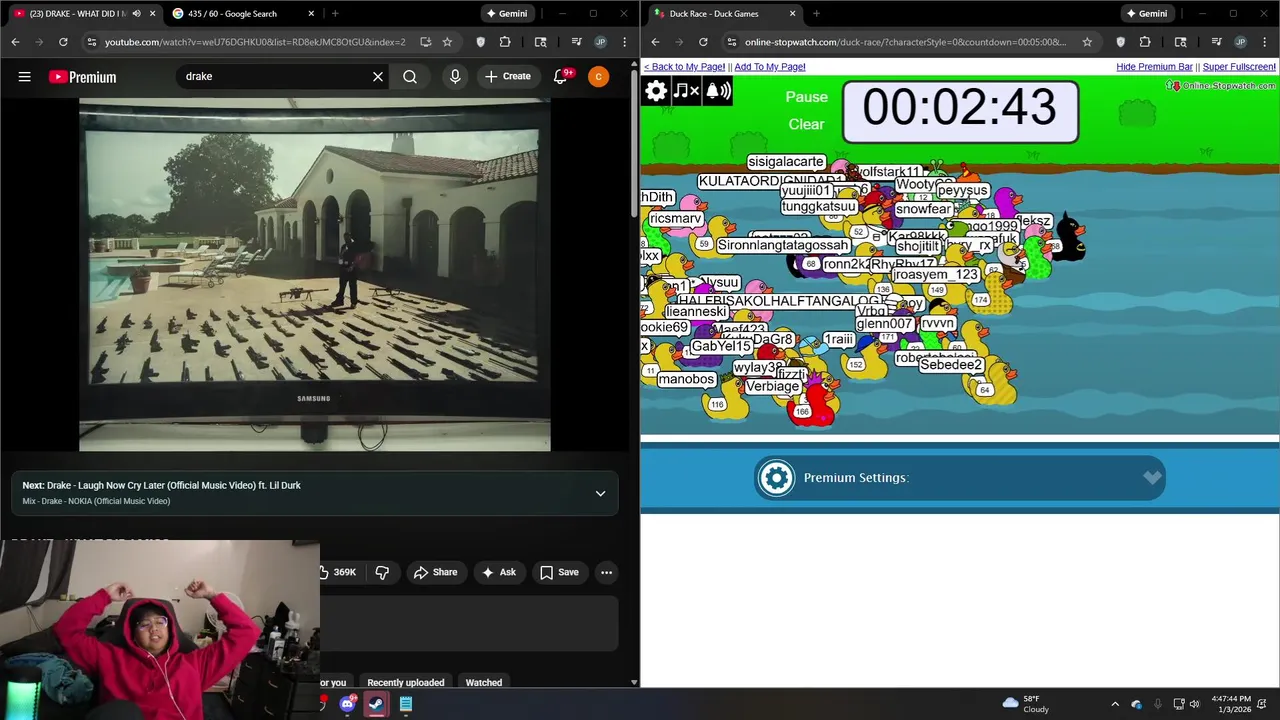Open Steam from the taskbar
This screenshot has width=1280, height=720.
(x=376, y=704)
